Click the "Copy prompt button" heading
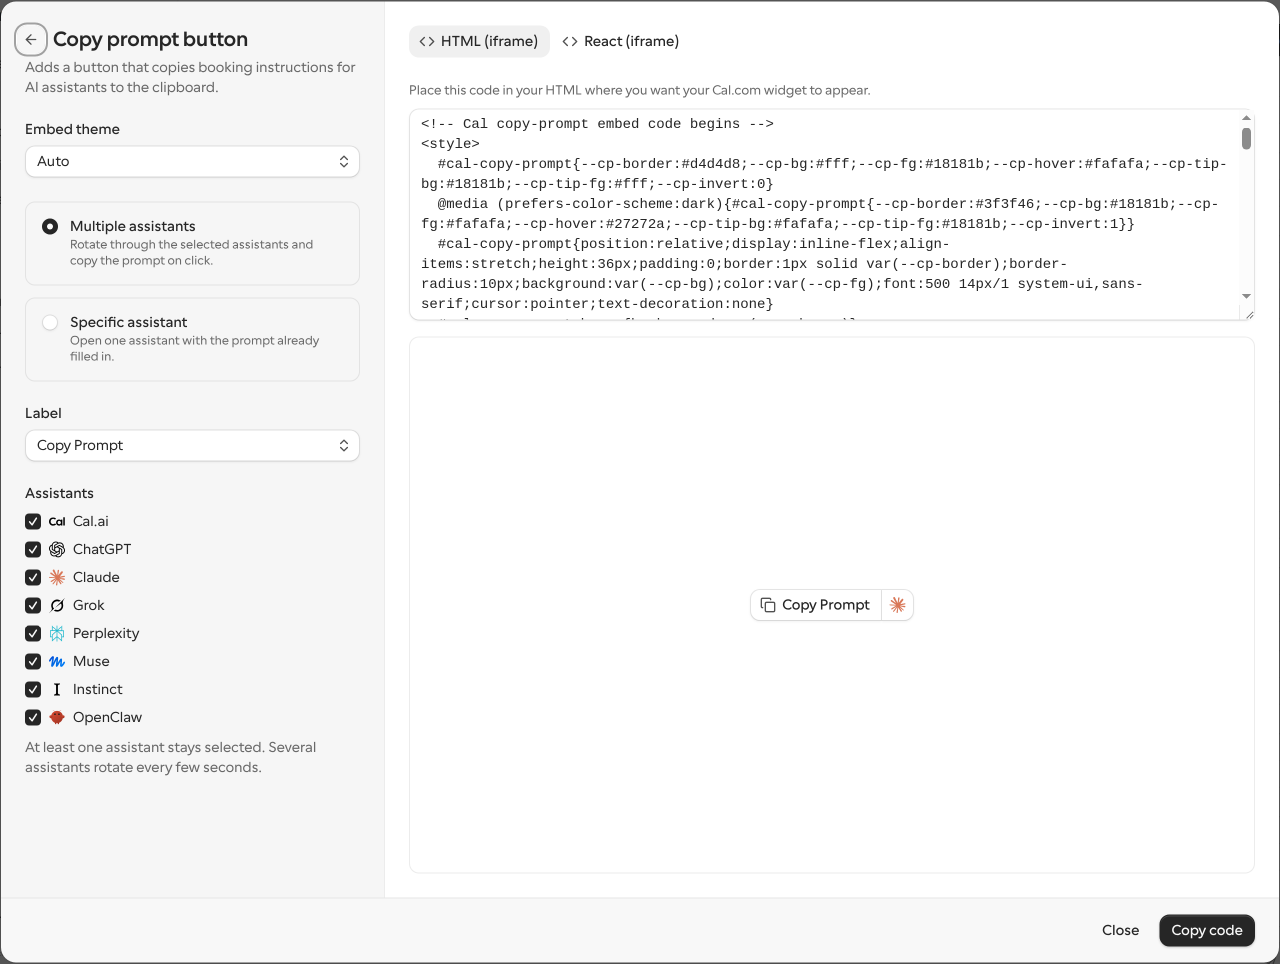The image size is (1280, 964). tap(150, 39)
